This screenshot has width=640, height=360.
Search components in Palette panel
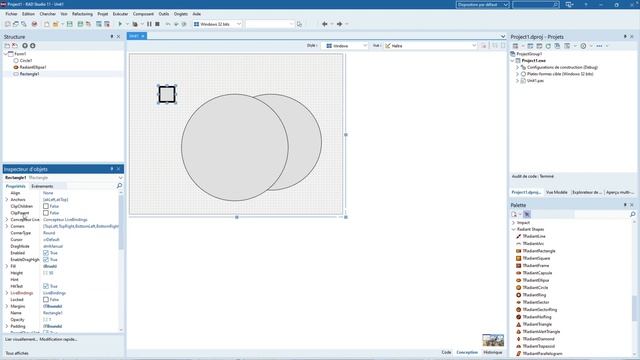click(x=632, y=214)
